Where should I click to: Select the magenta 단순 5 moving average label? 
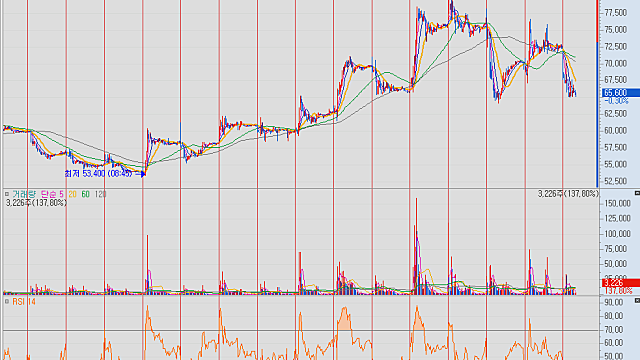pos(52,194)
